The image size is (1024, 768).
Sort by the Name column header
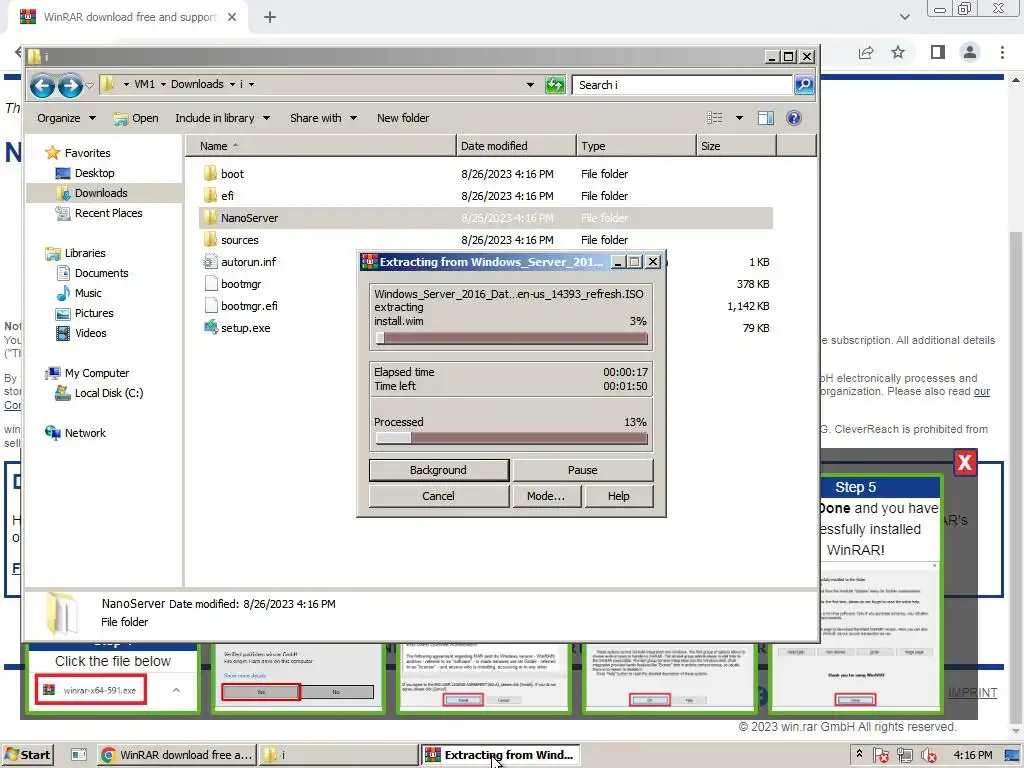coord(321,146)
